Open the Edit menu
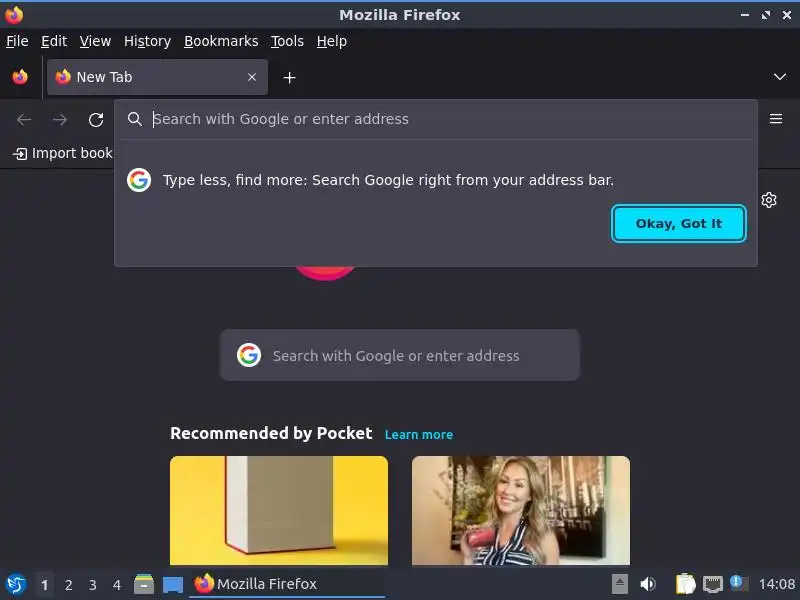The height and width of the screenshot is (600, 800). pos(54,41)
